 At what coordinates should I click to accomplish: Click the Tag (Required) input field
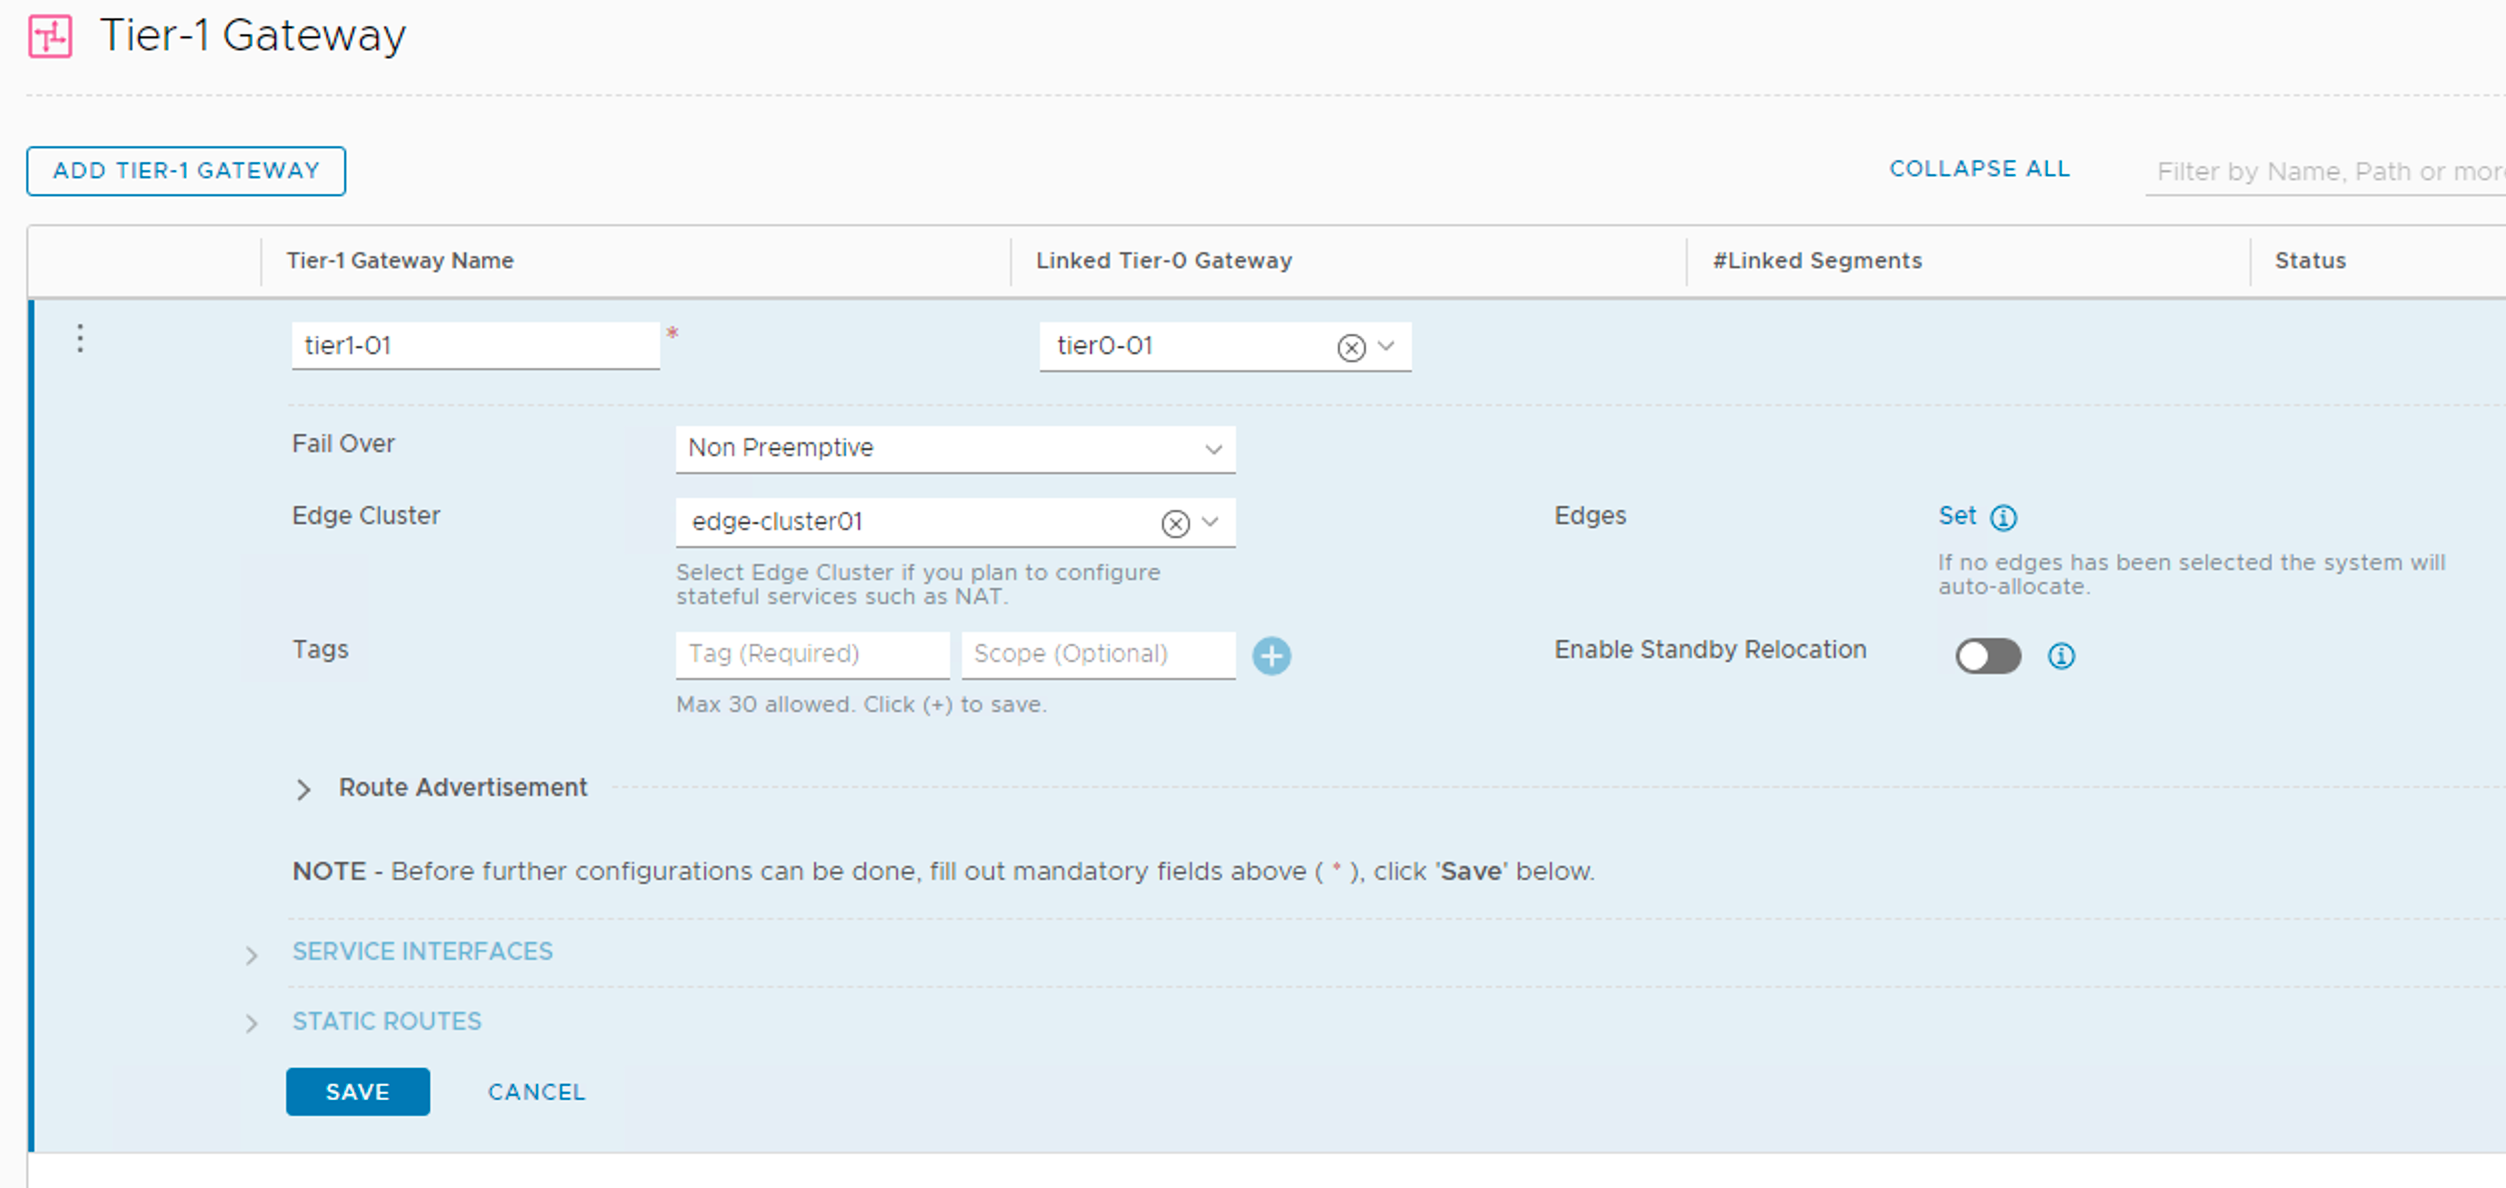pos(811,654)
